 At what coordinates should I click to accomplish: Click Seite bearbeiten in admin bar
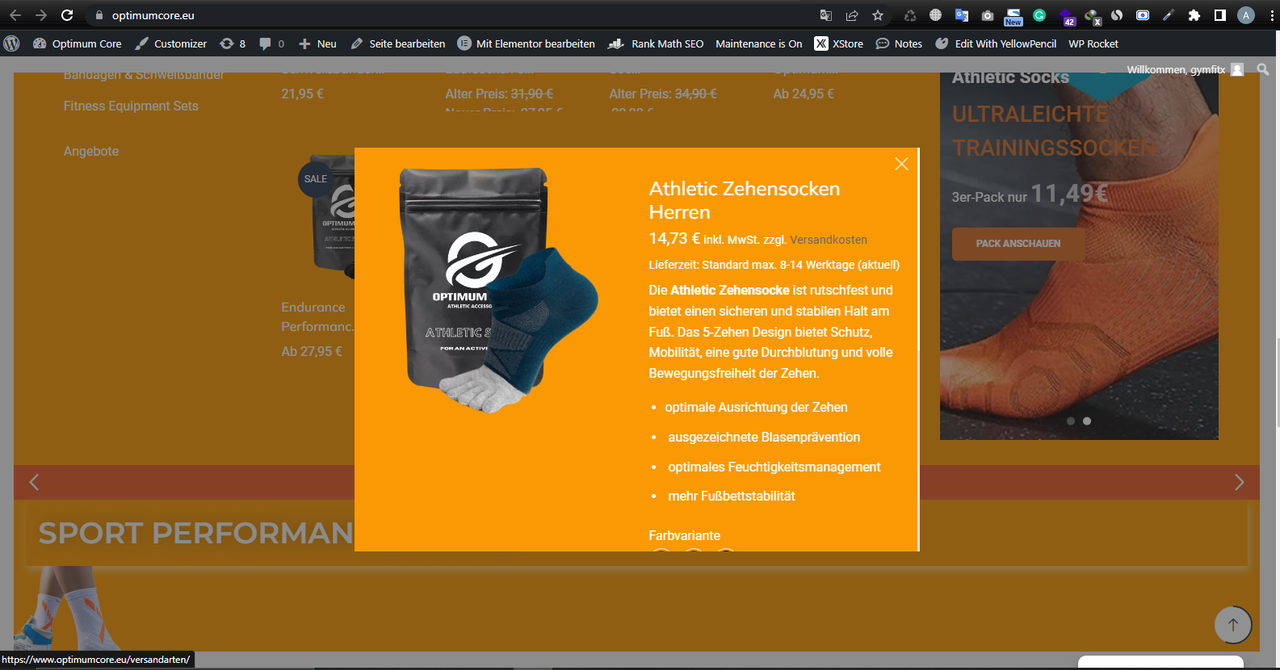click(398, 43)
